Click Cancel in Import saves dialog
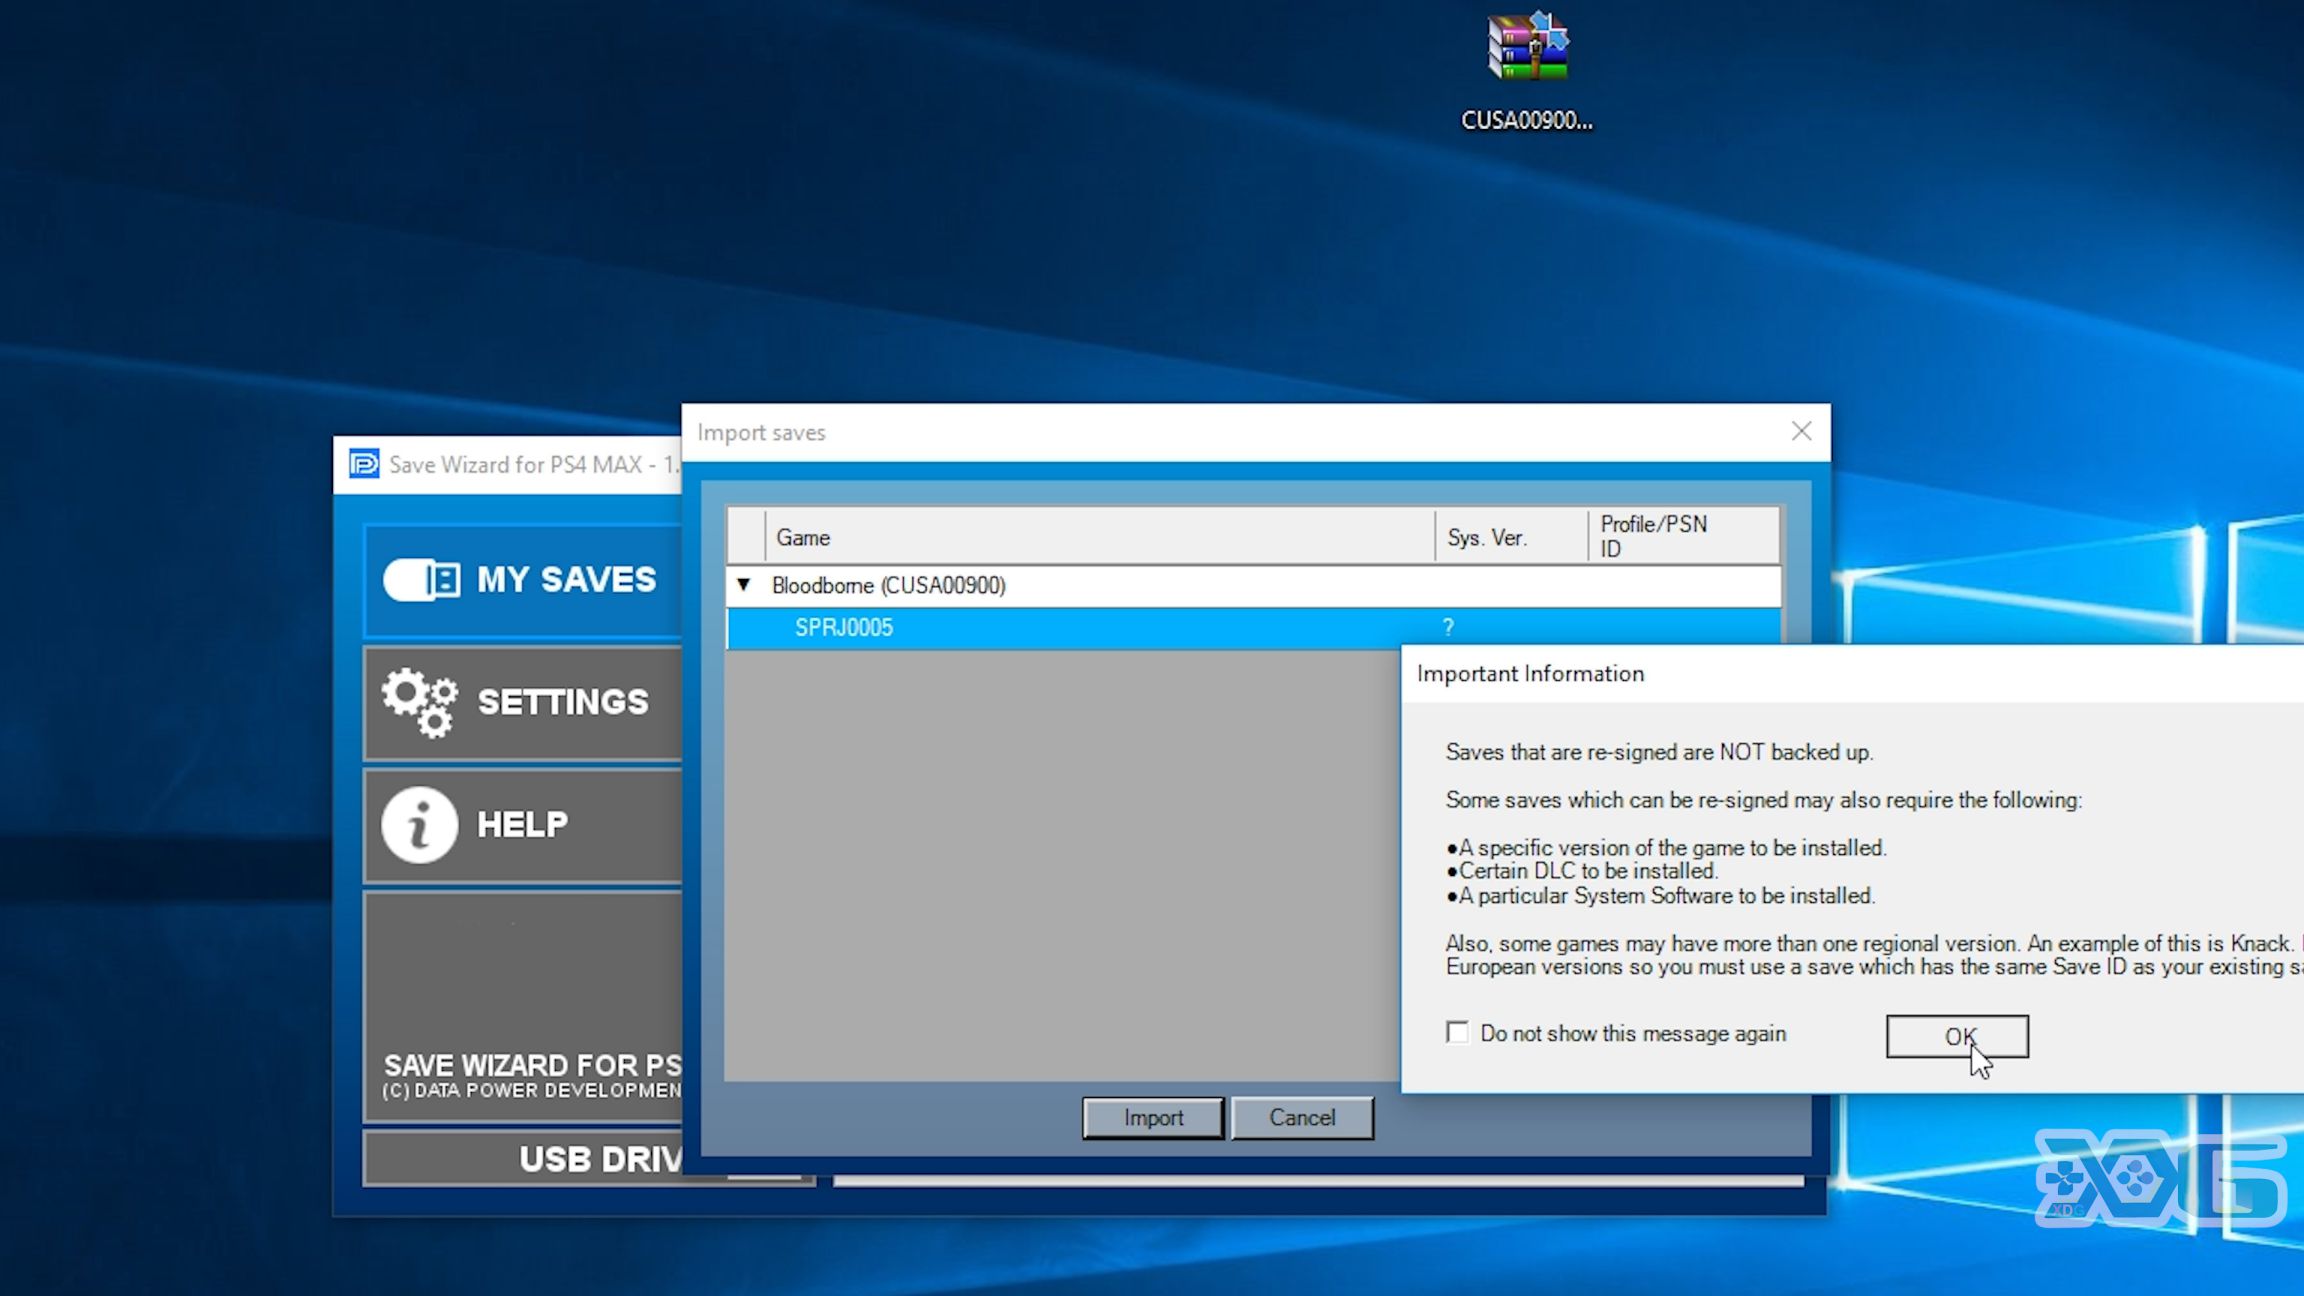The image size is (2304, 1296). point(1302,1118)
